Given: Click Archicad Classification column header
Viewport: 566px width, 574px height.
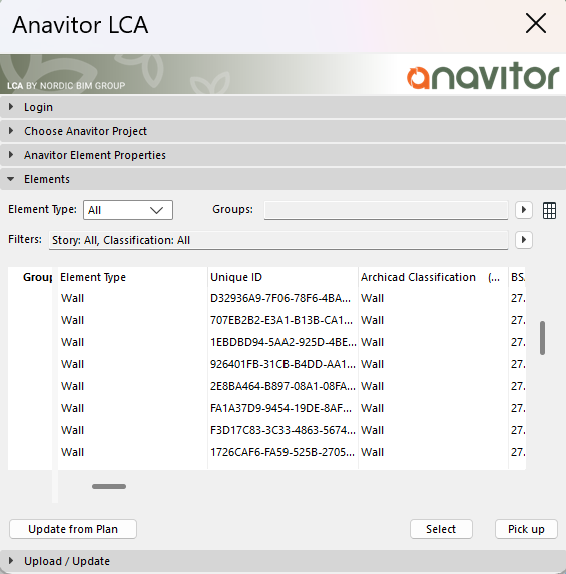Looking at the screenshot, I should (433, 277).
